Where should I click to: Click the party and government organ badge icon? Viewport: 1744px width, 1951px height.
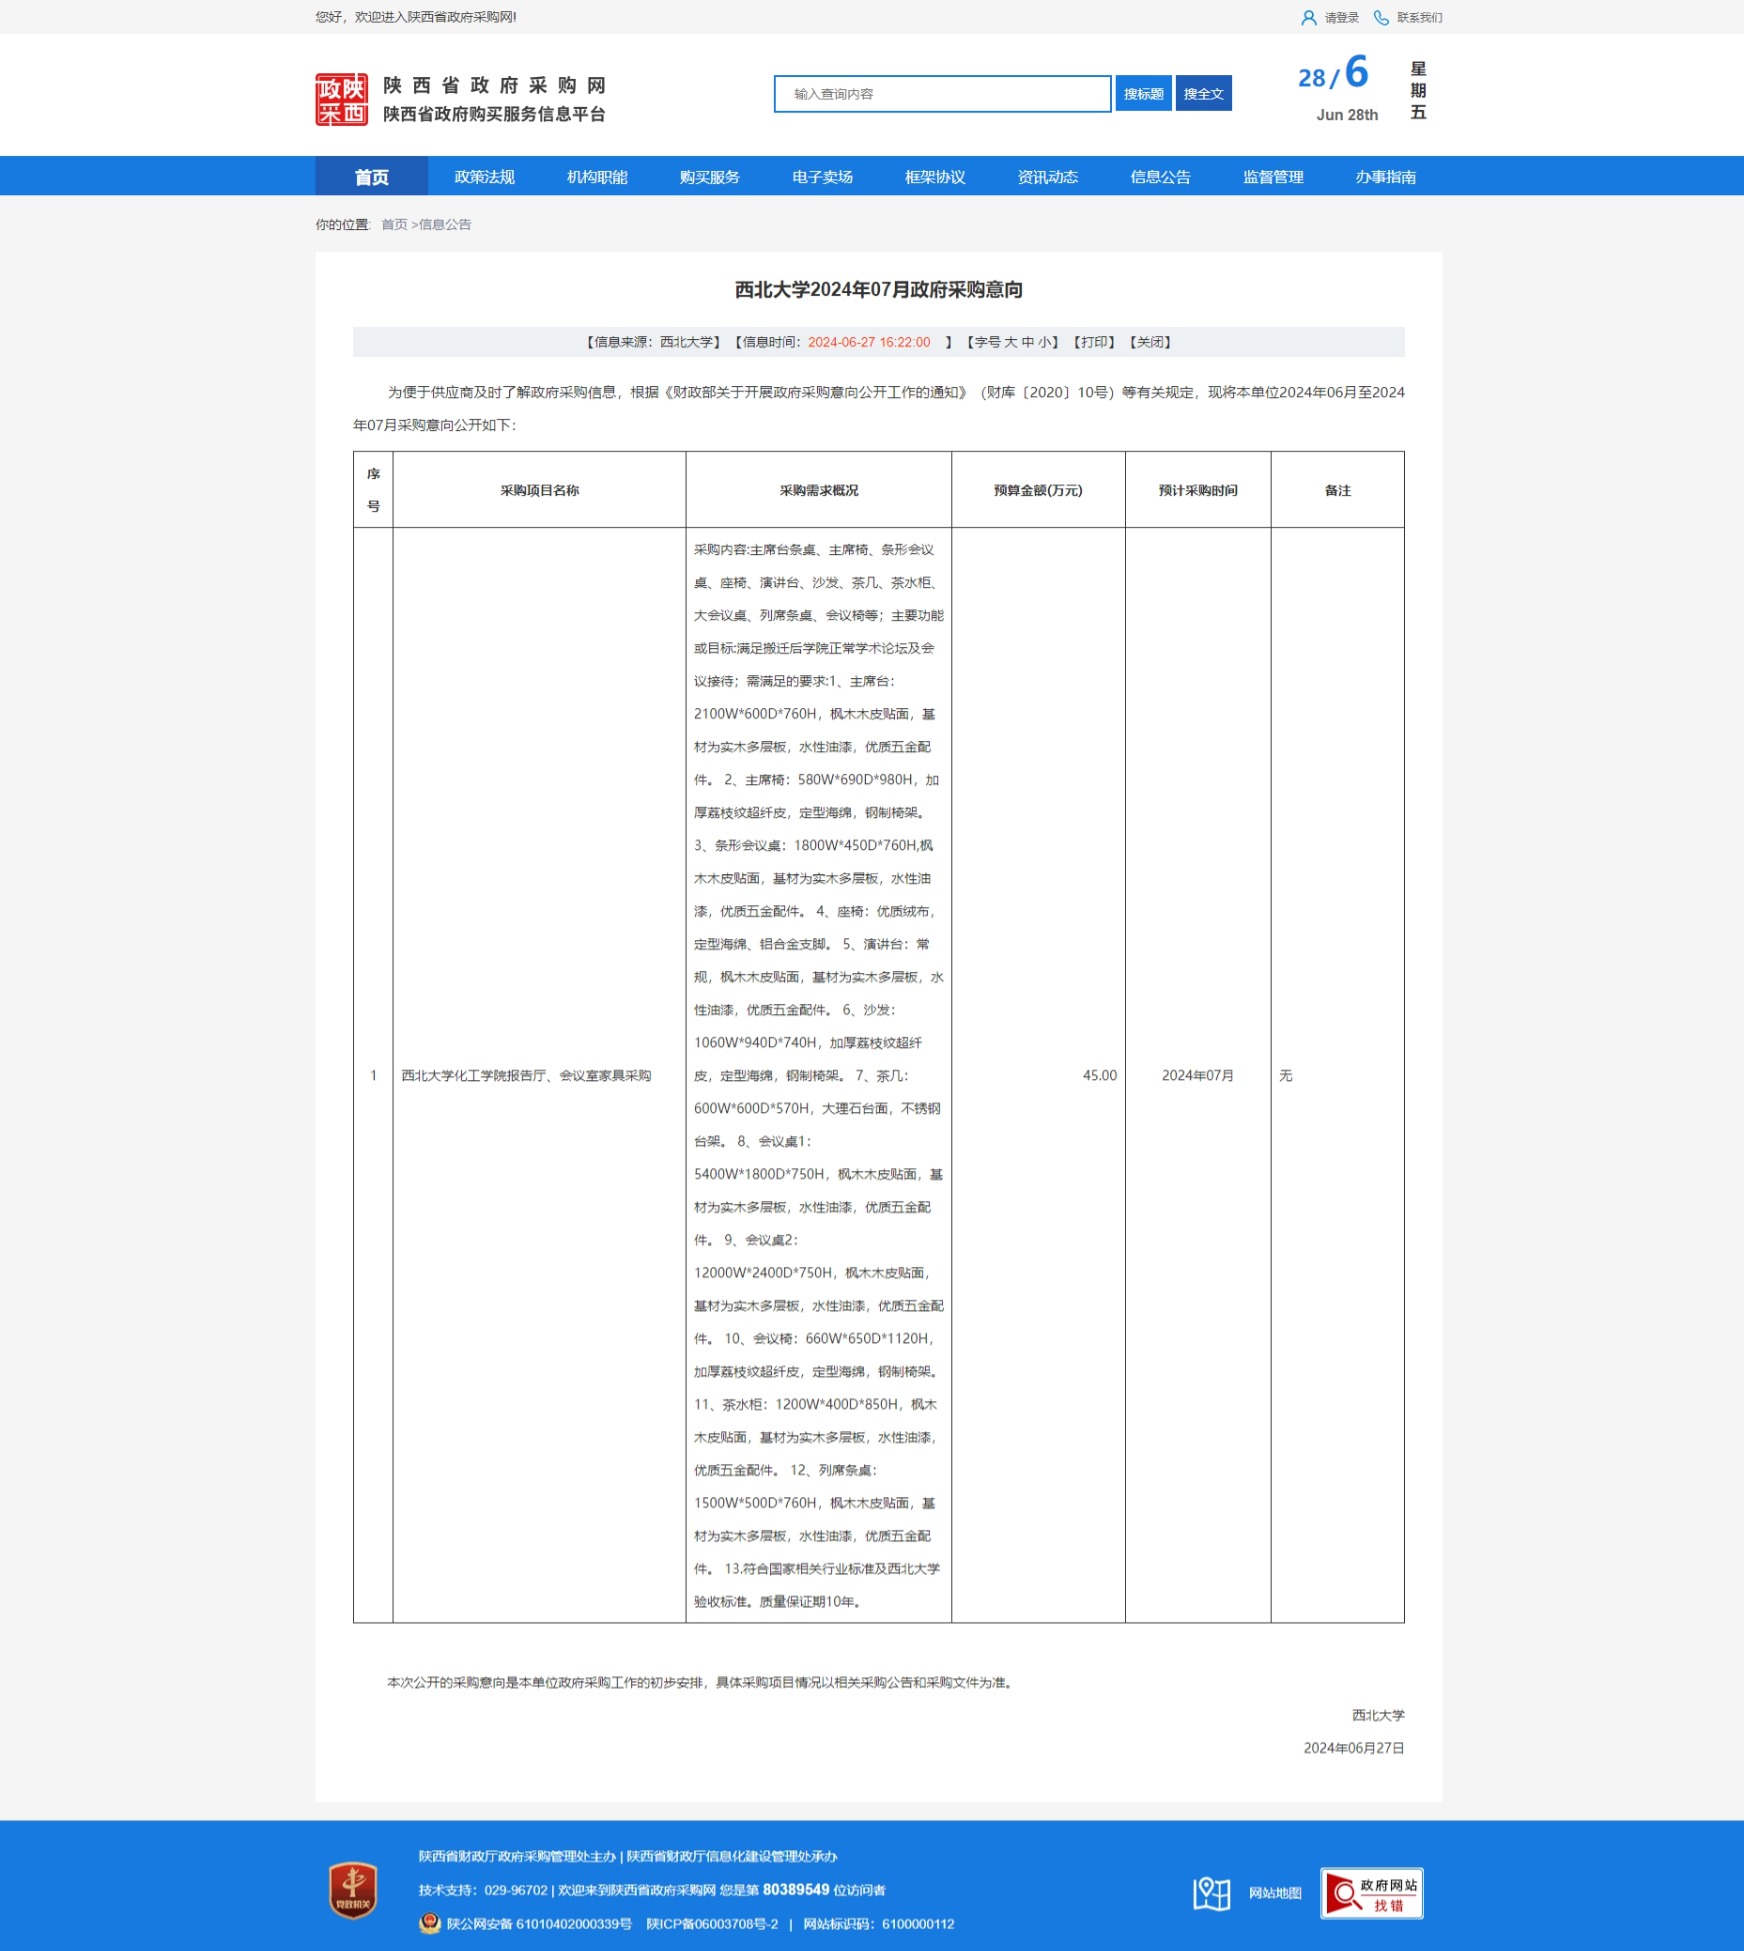[x=353, y=1890]
